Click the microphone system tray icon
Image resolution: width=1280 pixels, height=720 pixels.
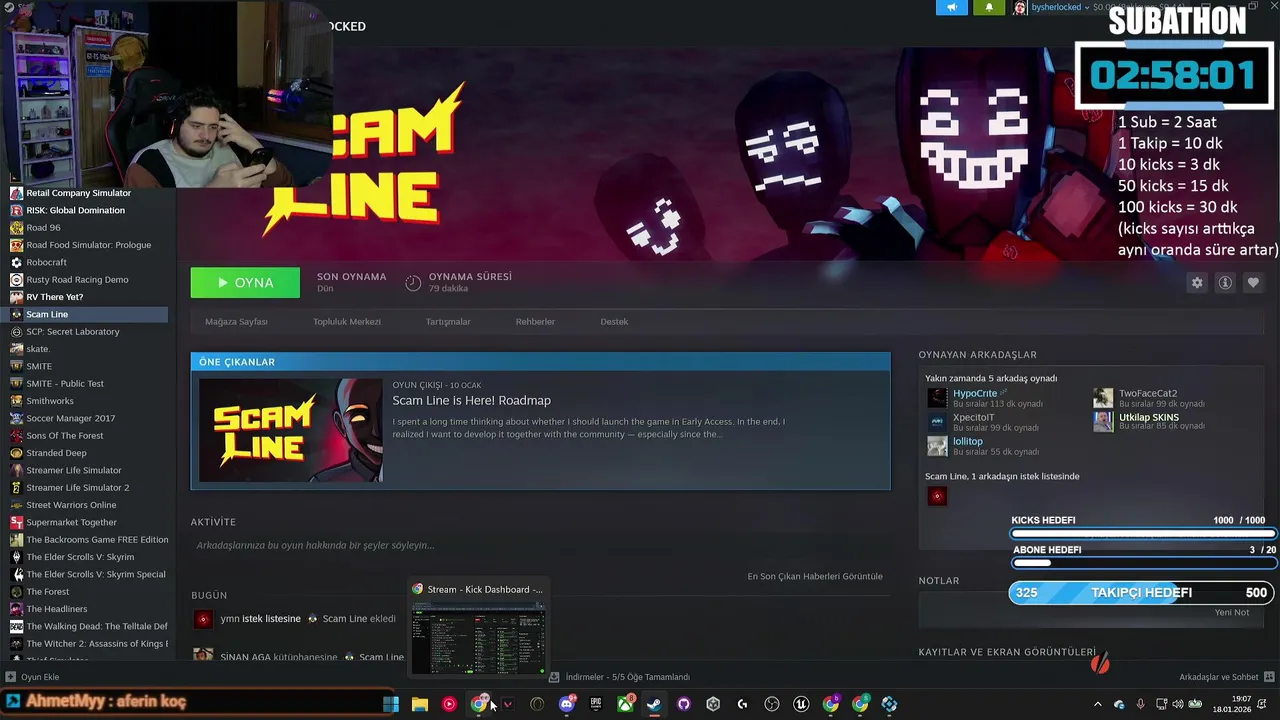(x=1140, y=704)
